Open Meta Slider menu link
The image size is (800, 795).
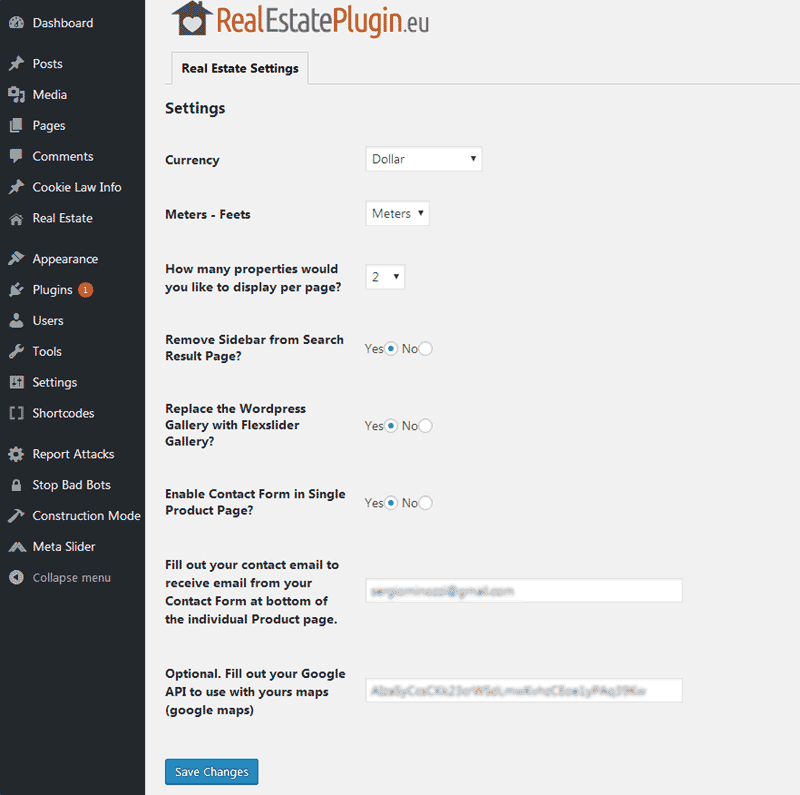[64, 546]
